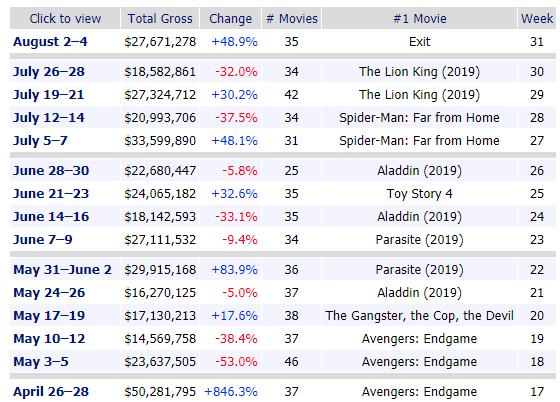Click the Total Gross column header
Viewport: 560px width, 402px height.
[160, 19]
